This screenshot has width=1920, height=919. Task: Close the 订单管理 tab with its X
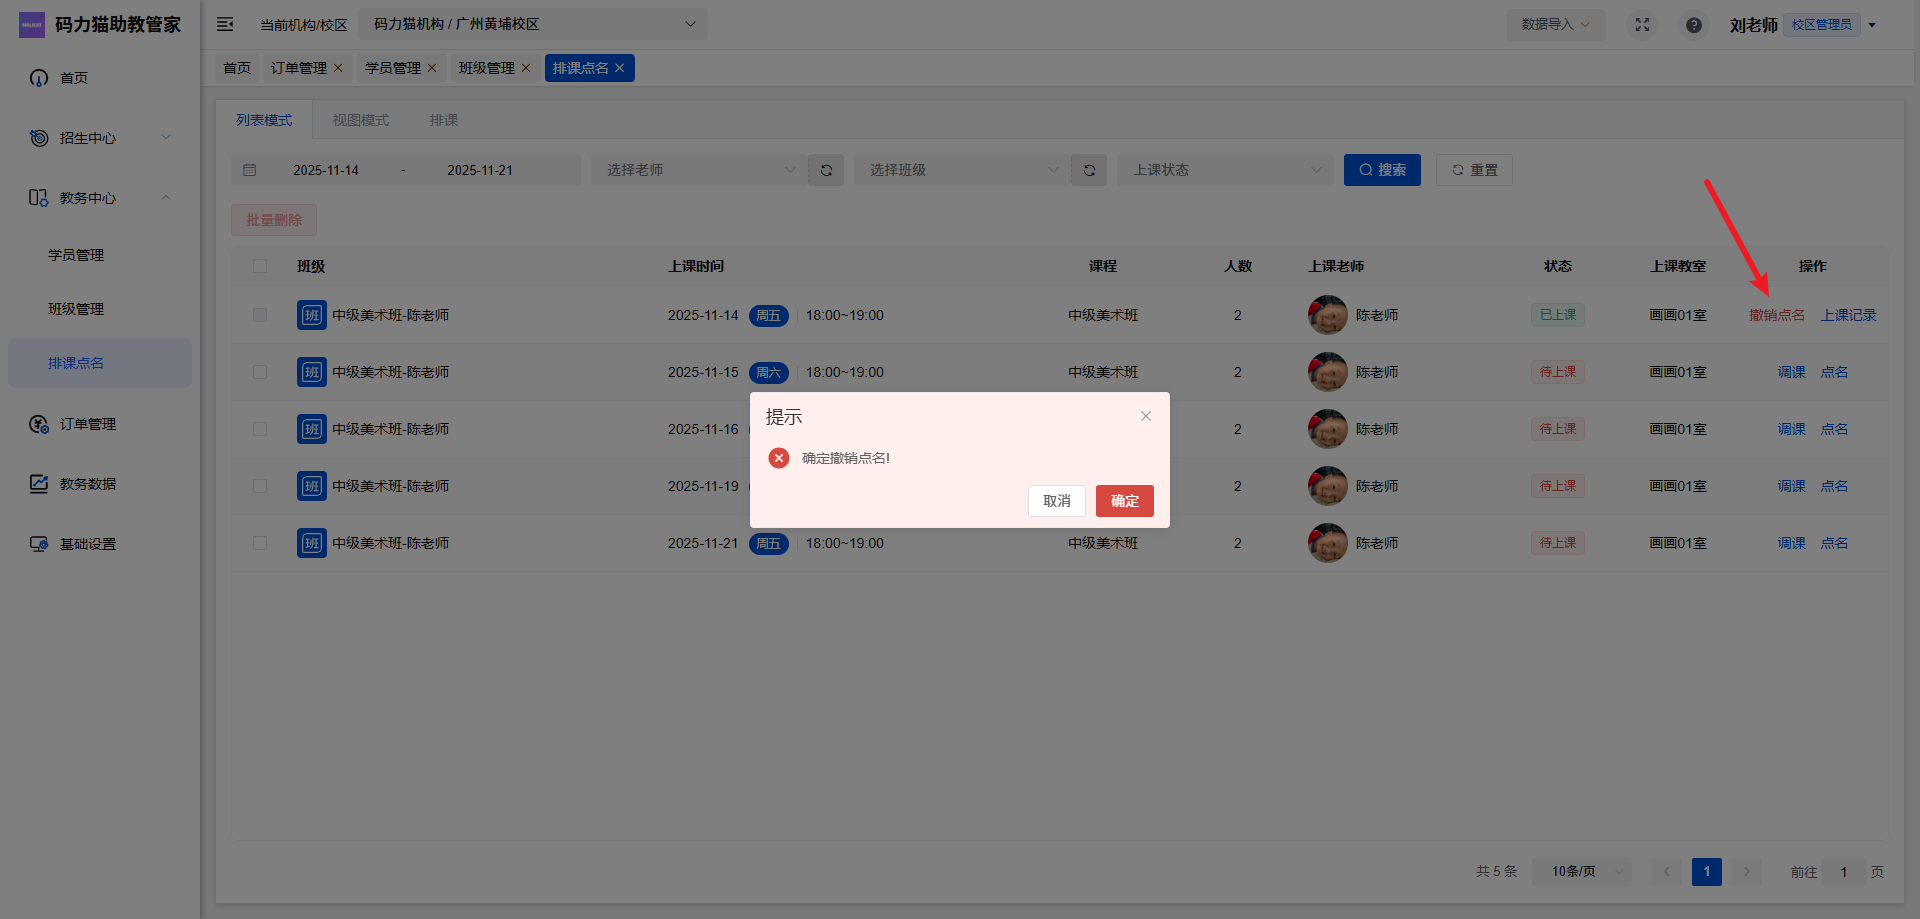pyautogui.click(x=338, y=68)
